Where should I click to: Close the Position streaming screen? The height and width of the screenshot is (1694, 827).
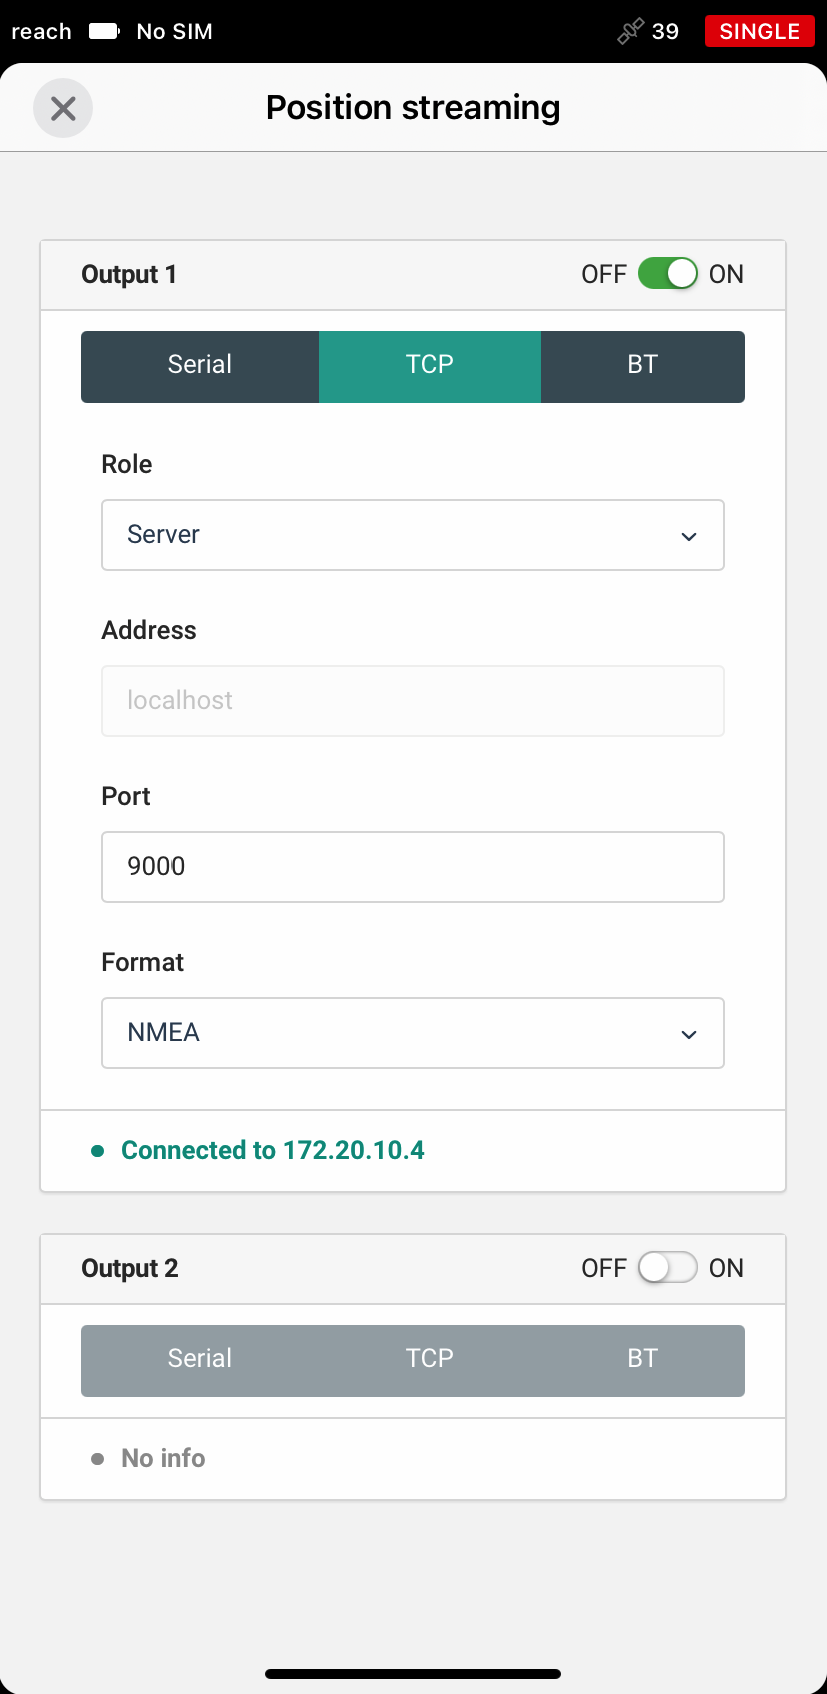click(63, 108)
